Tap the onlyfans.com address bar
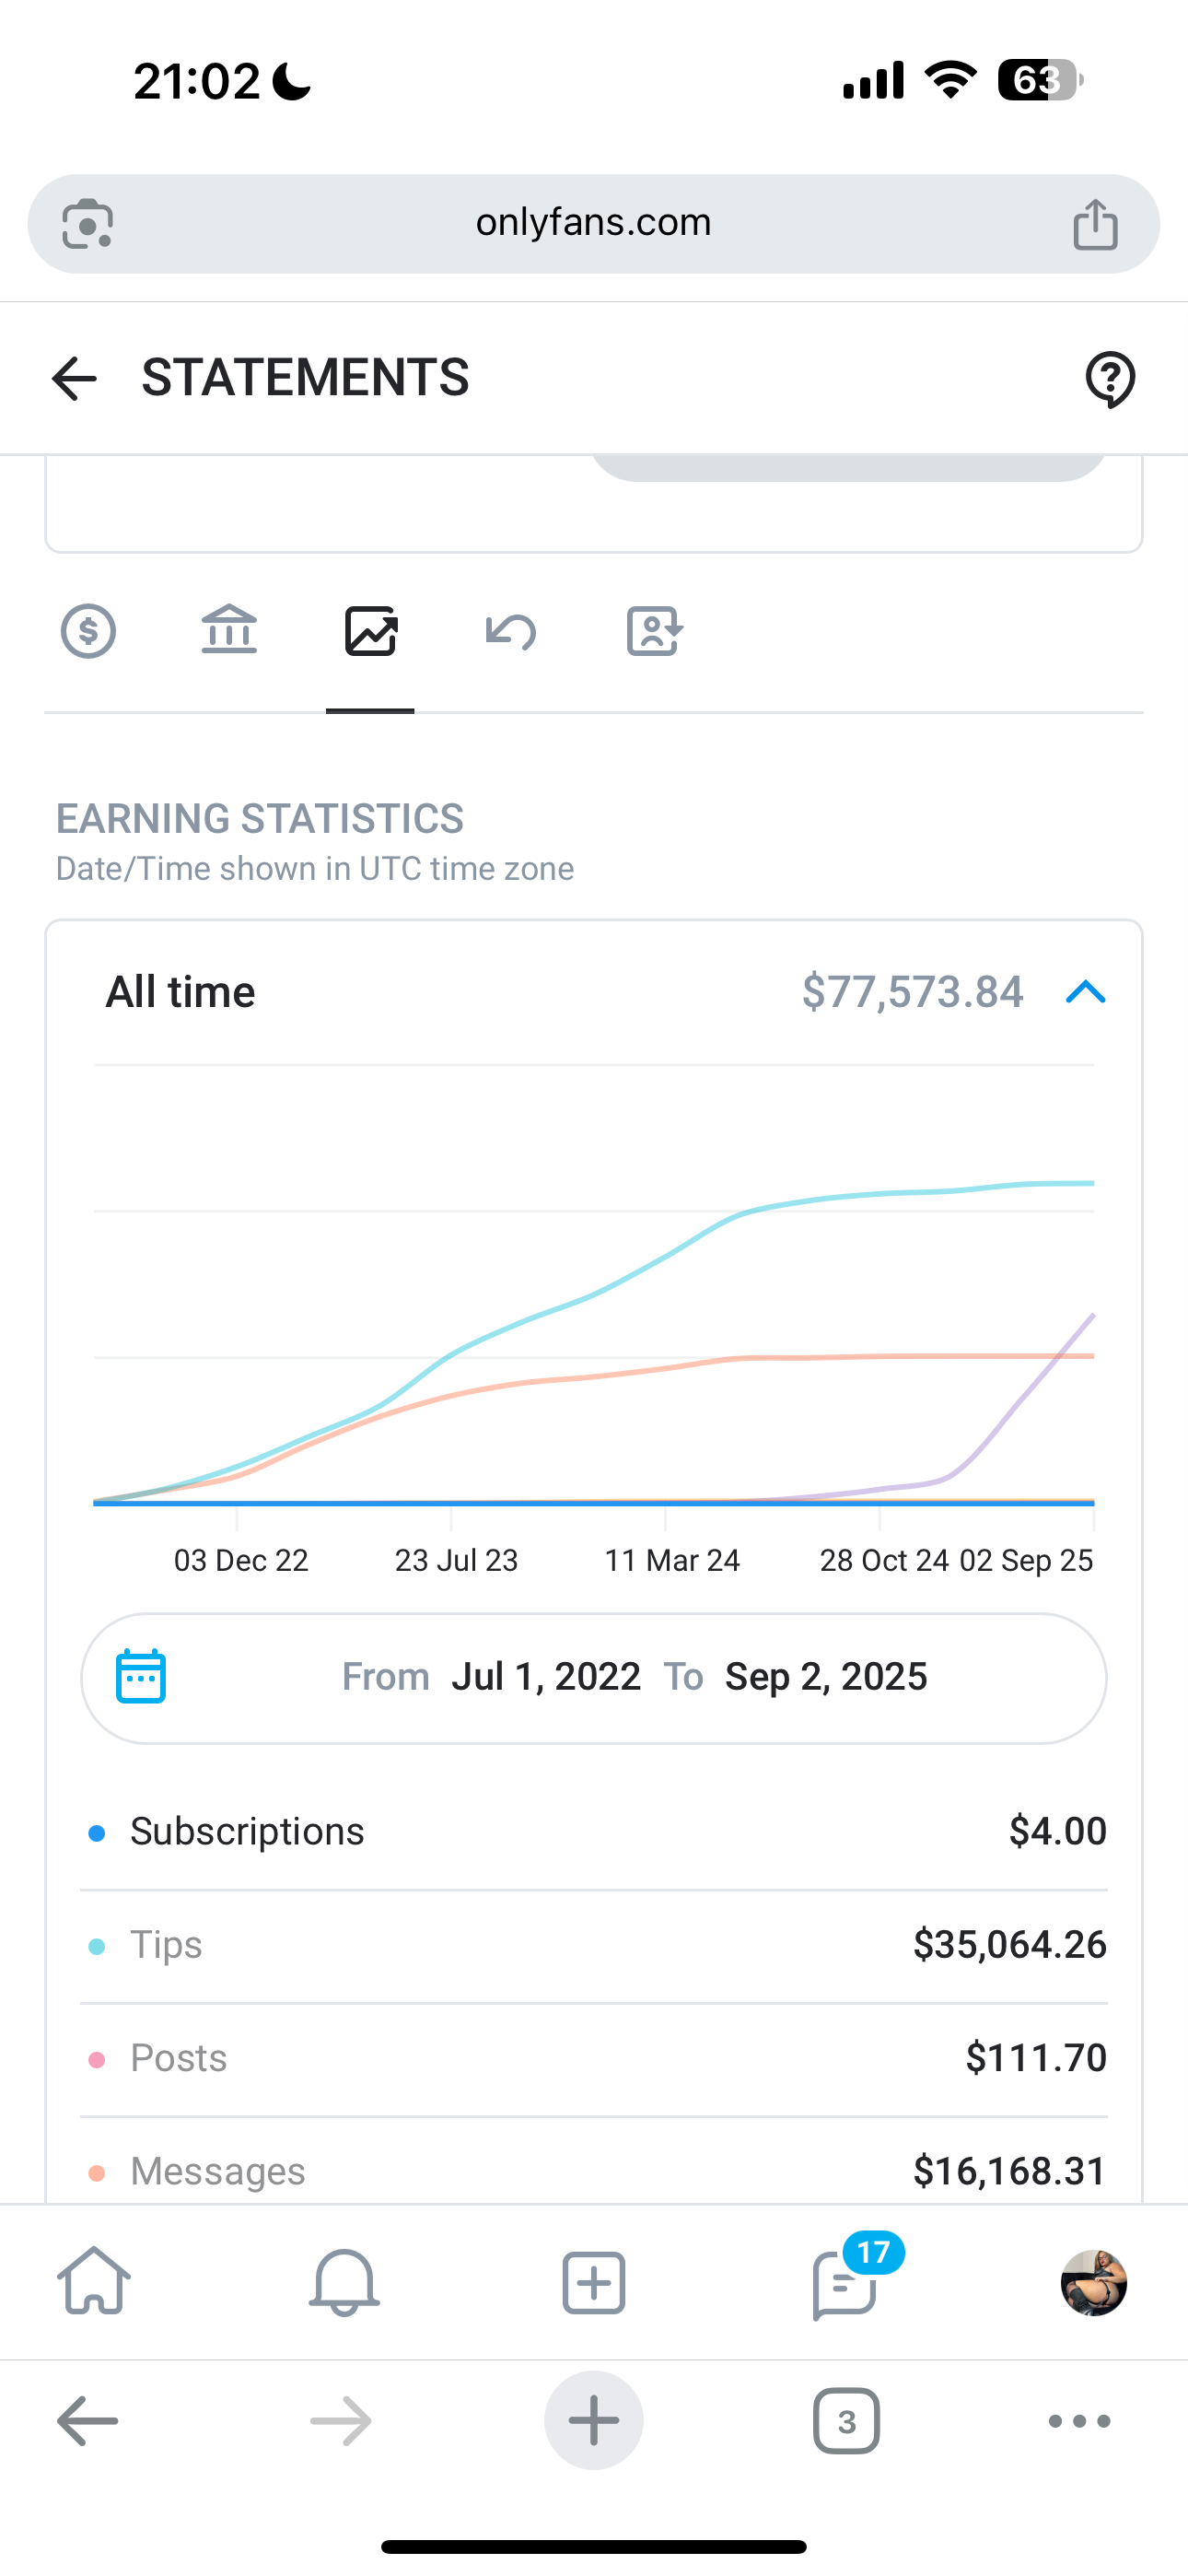Viewport: 1188px width, 2576px height. (593, 223)
